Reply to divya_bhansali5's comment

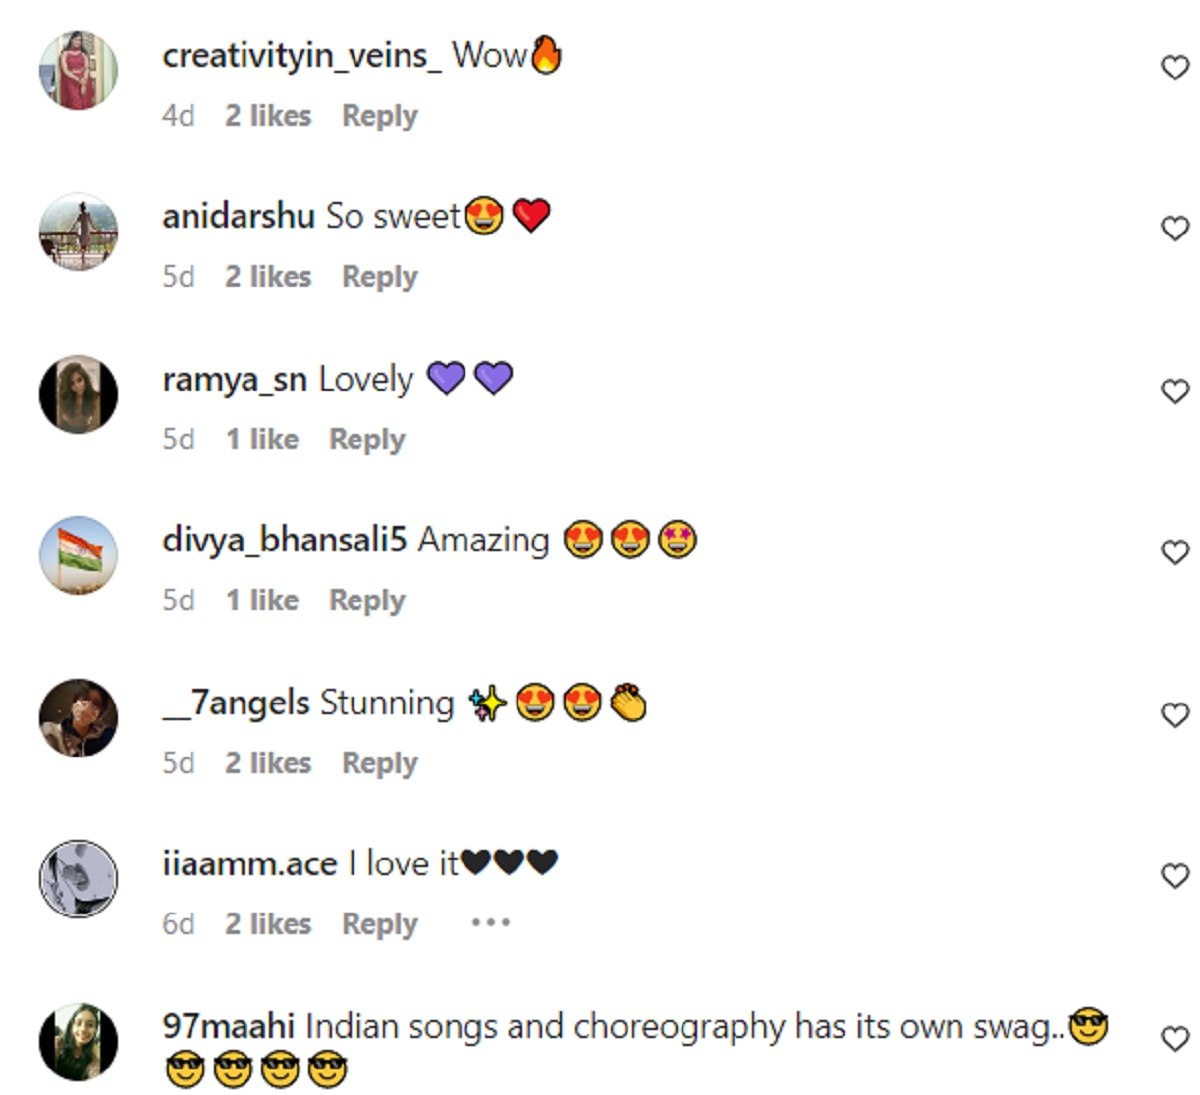click(x=367, y=601)
